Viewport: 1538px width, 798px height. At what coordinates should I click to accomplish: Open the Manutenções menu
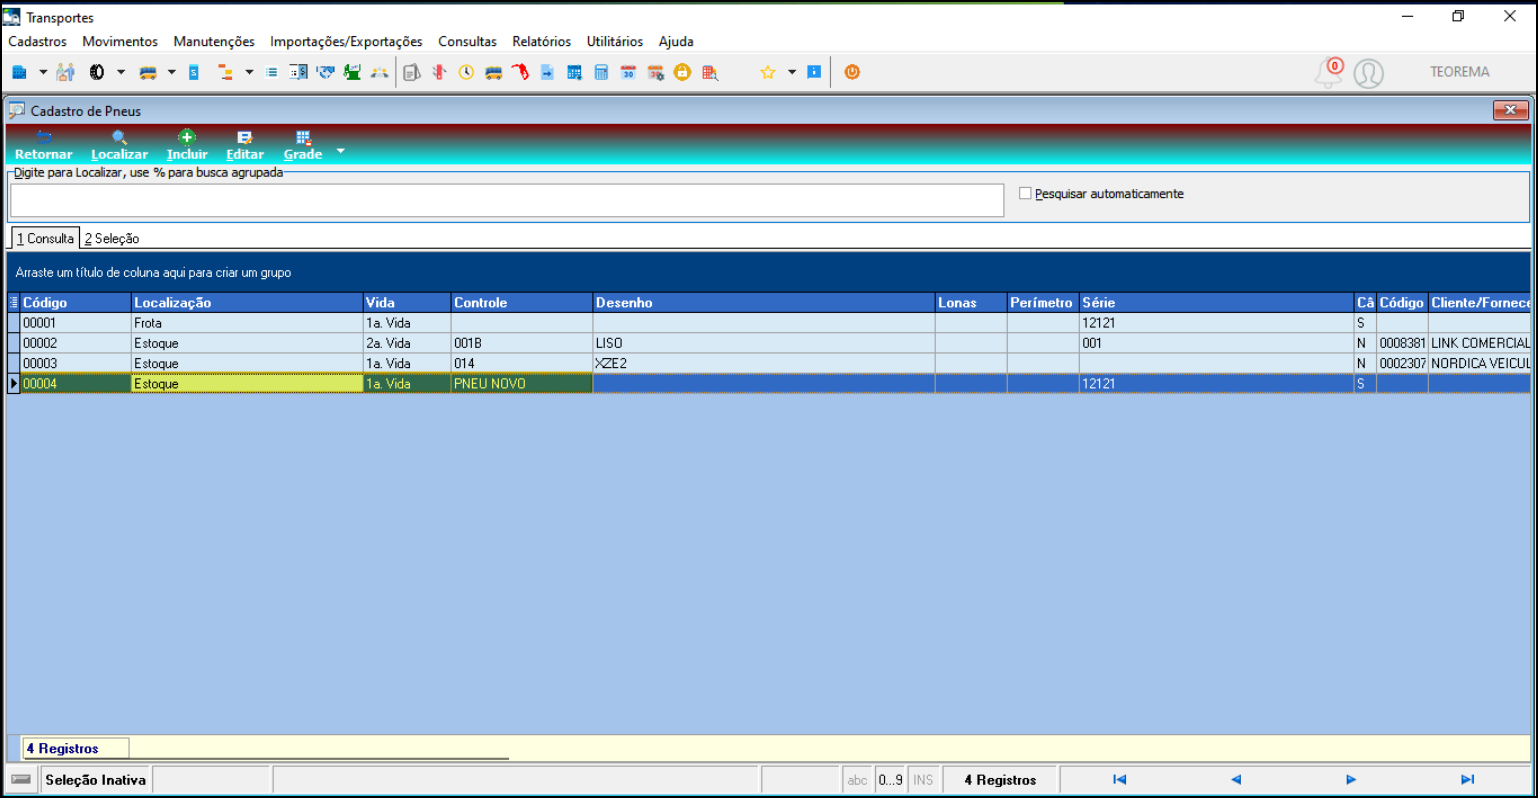[214, 41]
